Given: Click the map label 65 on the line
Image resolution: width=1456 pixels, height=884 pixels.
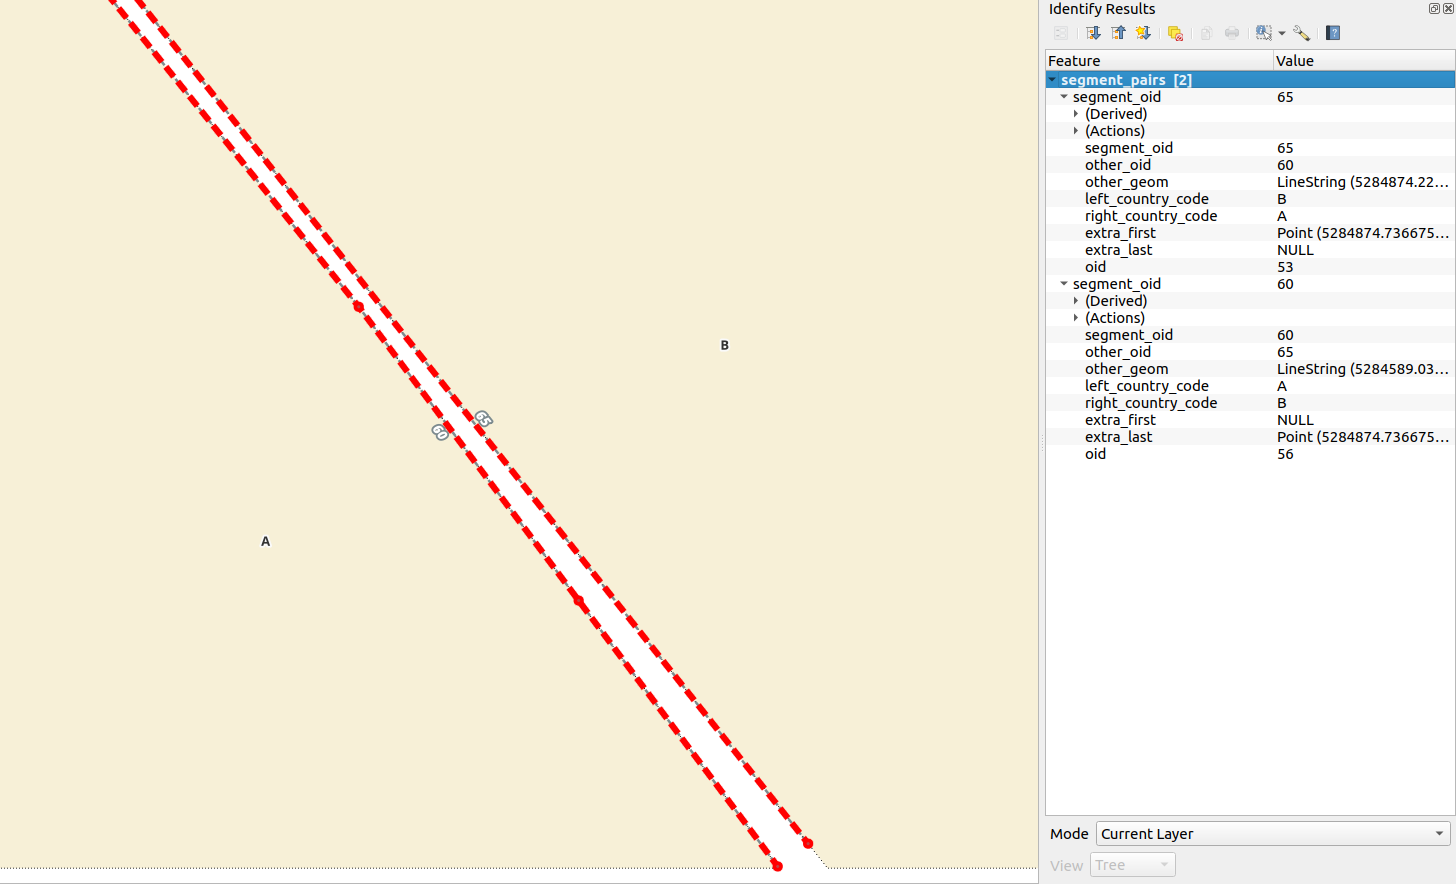Looking at the screenshot, I should (x=484, y=419).
